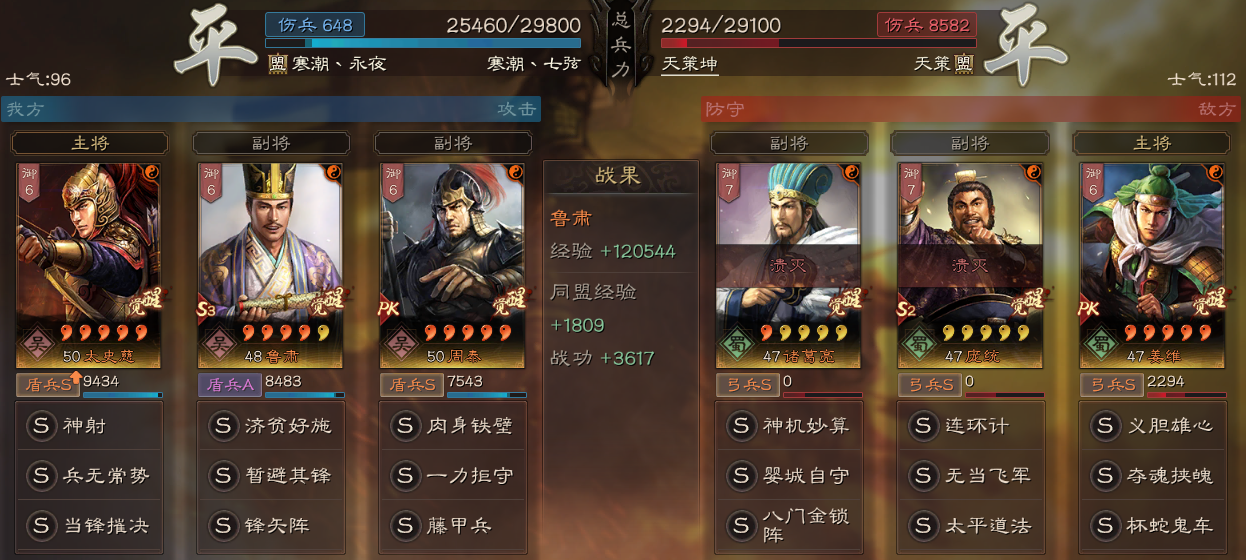Open the 义胆雄心 skill S icon
Viewport: 1246px width, 560px height.
pos(1105,426)
